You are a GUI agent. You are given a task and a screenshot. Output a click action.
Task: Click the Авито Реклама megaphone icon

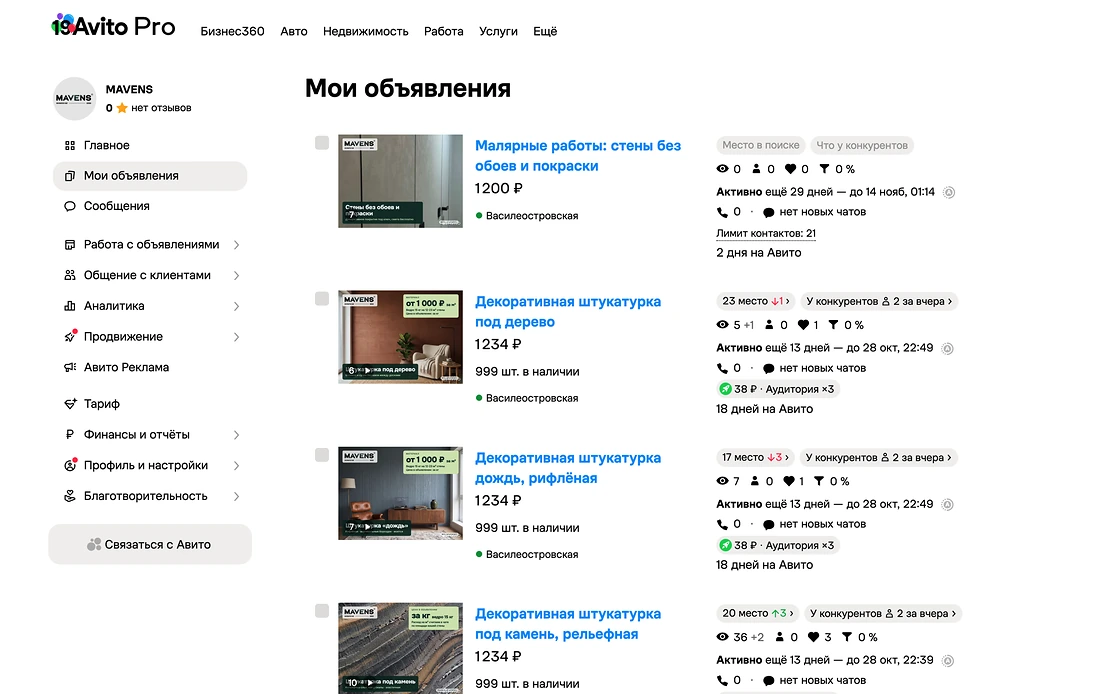70,368
